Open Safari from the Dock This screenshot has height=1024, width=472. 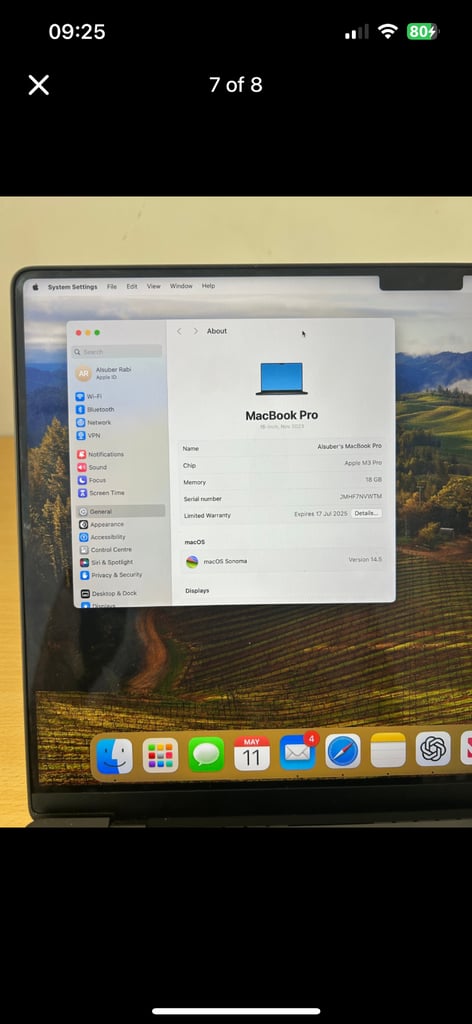tap(343, 752)
